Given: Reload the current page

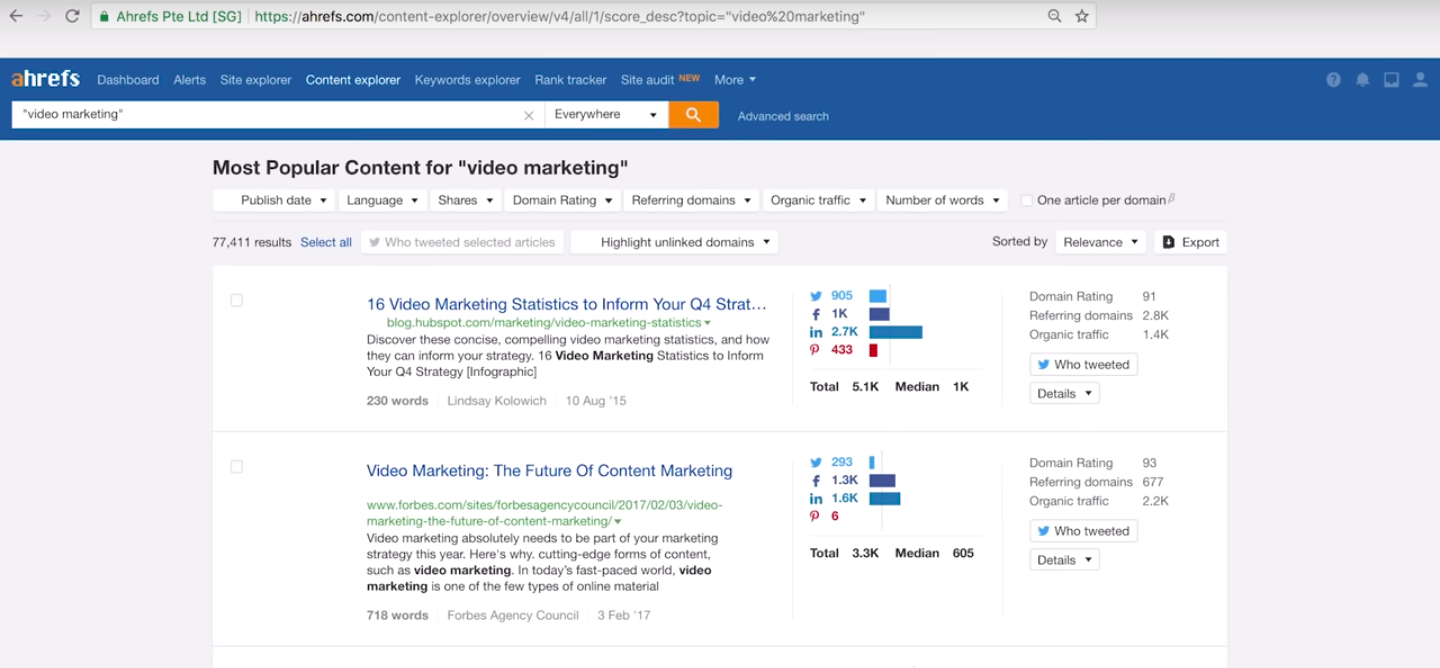Looking at the screenshot, I should click(72, 16).
